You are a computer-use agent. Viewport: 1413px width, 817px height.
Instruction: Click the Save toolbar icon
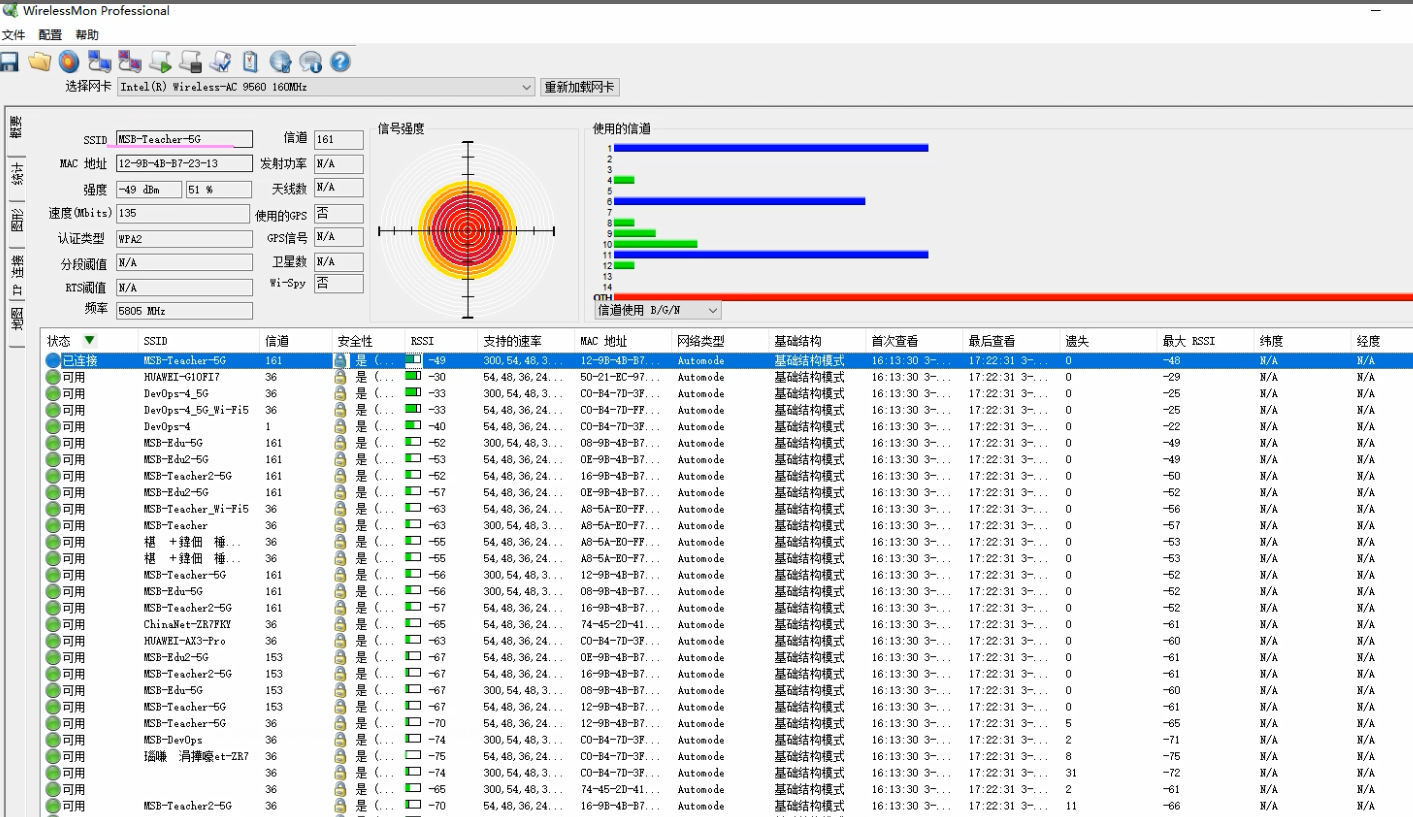click(x=10, y=61)
